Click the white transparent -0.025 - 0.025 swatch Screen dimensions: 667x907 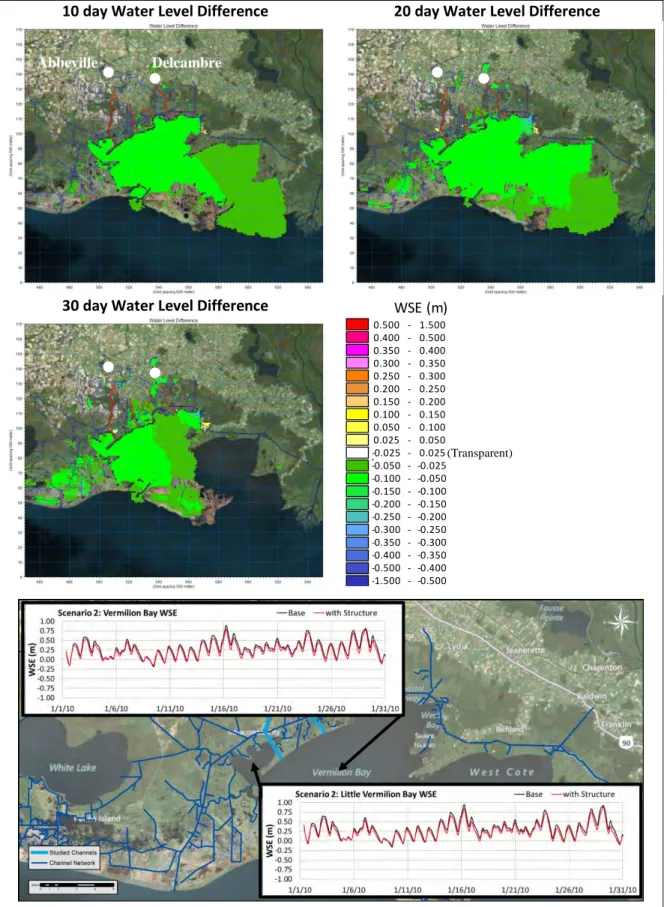click(x=358, y=453)
